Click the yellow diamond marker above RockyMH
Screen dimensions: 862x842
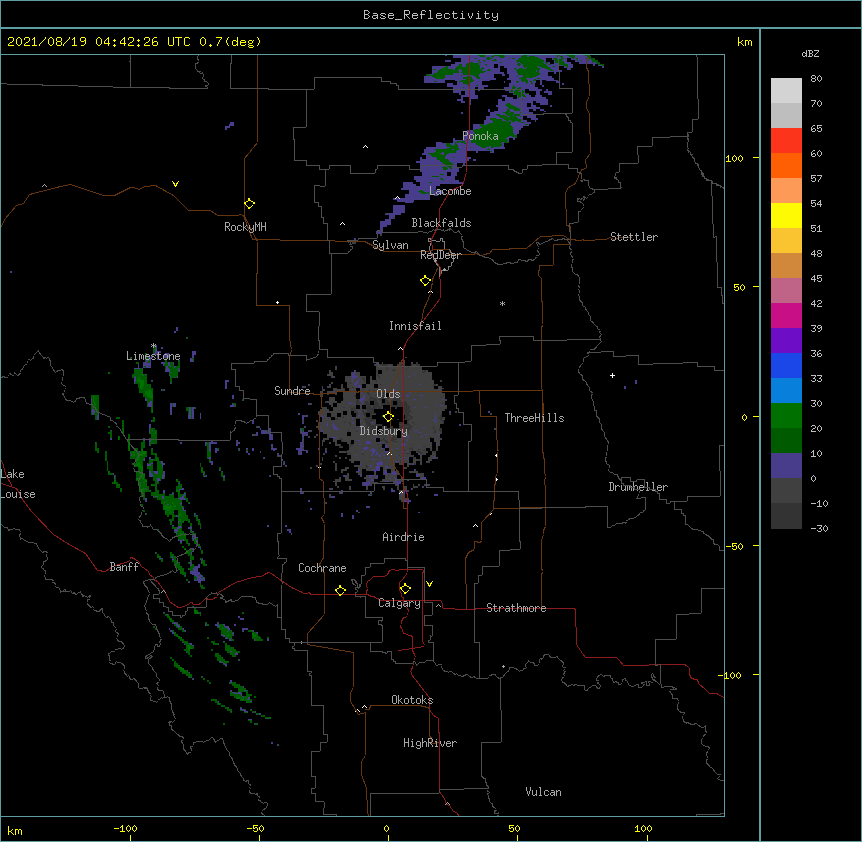[250, 204]
